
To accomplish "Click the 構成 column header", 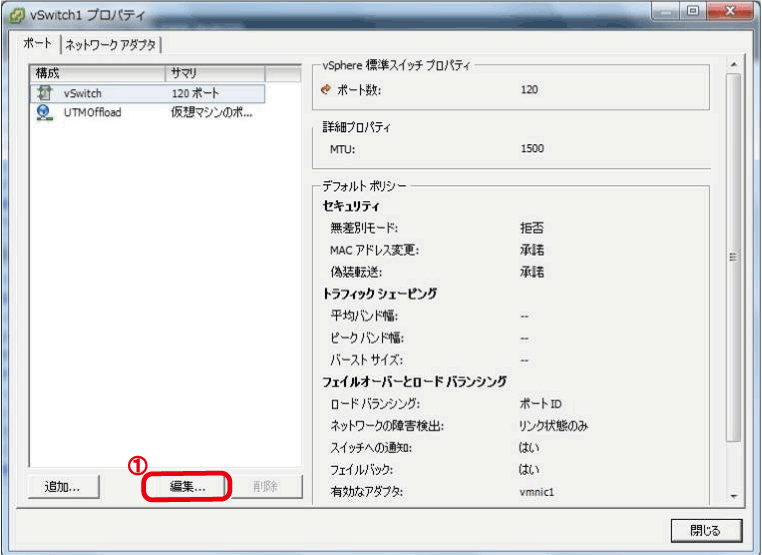I will pyautogui.click(x=96, y=73).
